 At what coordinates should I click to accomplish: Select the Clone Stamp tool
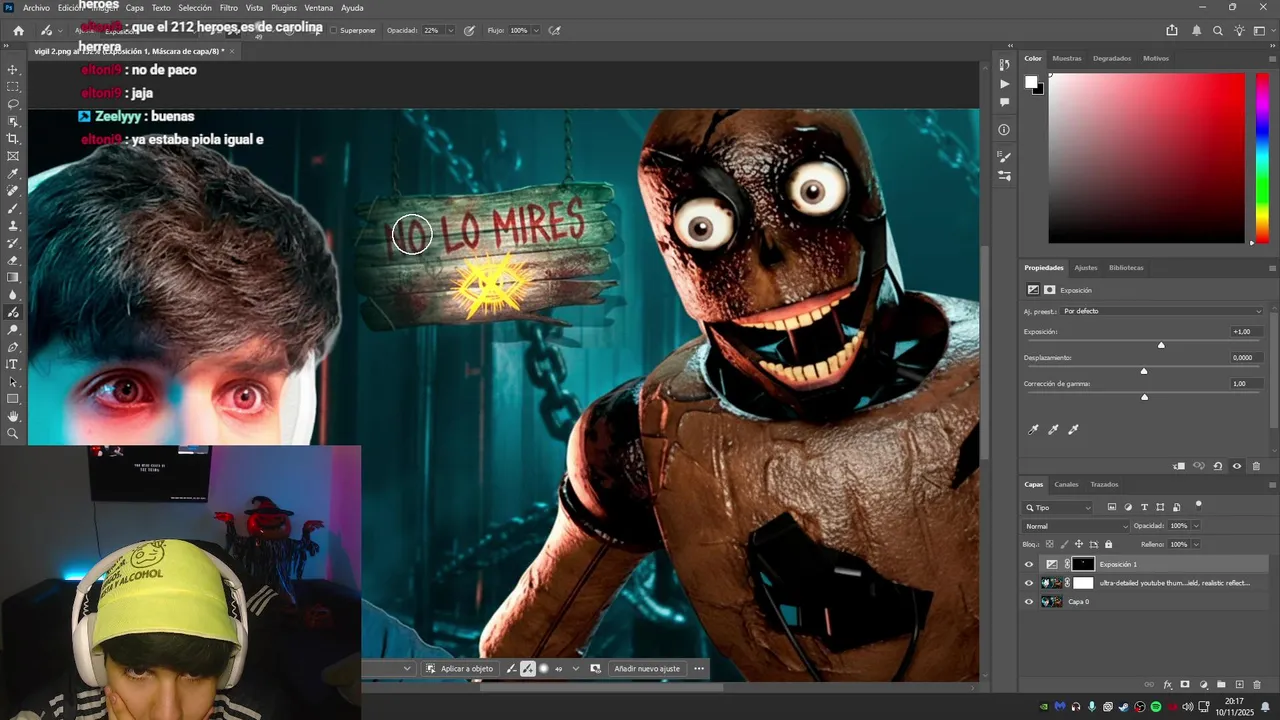click(13, 226)
